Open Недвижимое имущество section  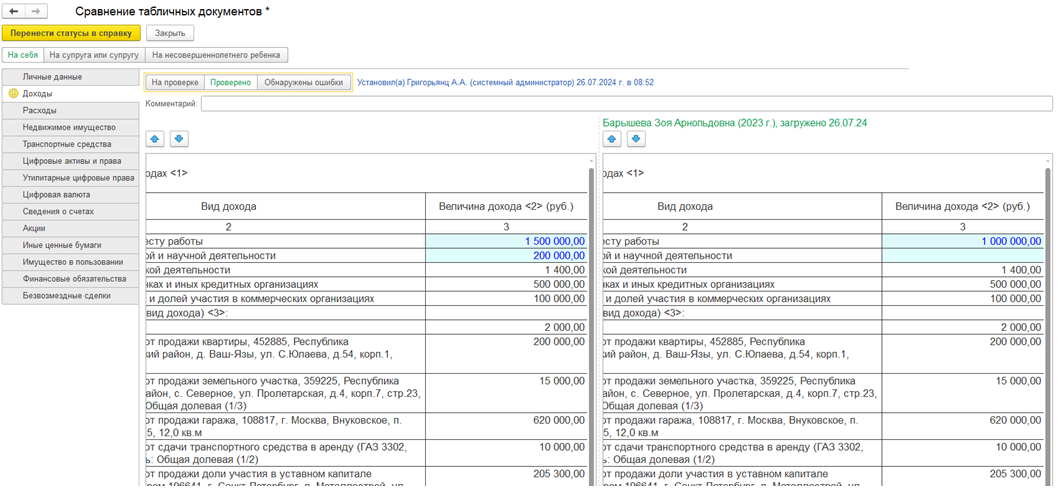pyautogui.click(x=69, y=128)
